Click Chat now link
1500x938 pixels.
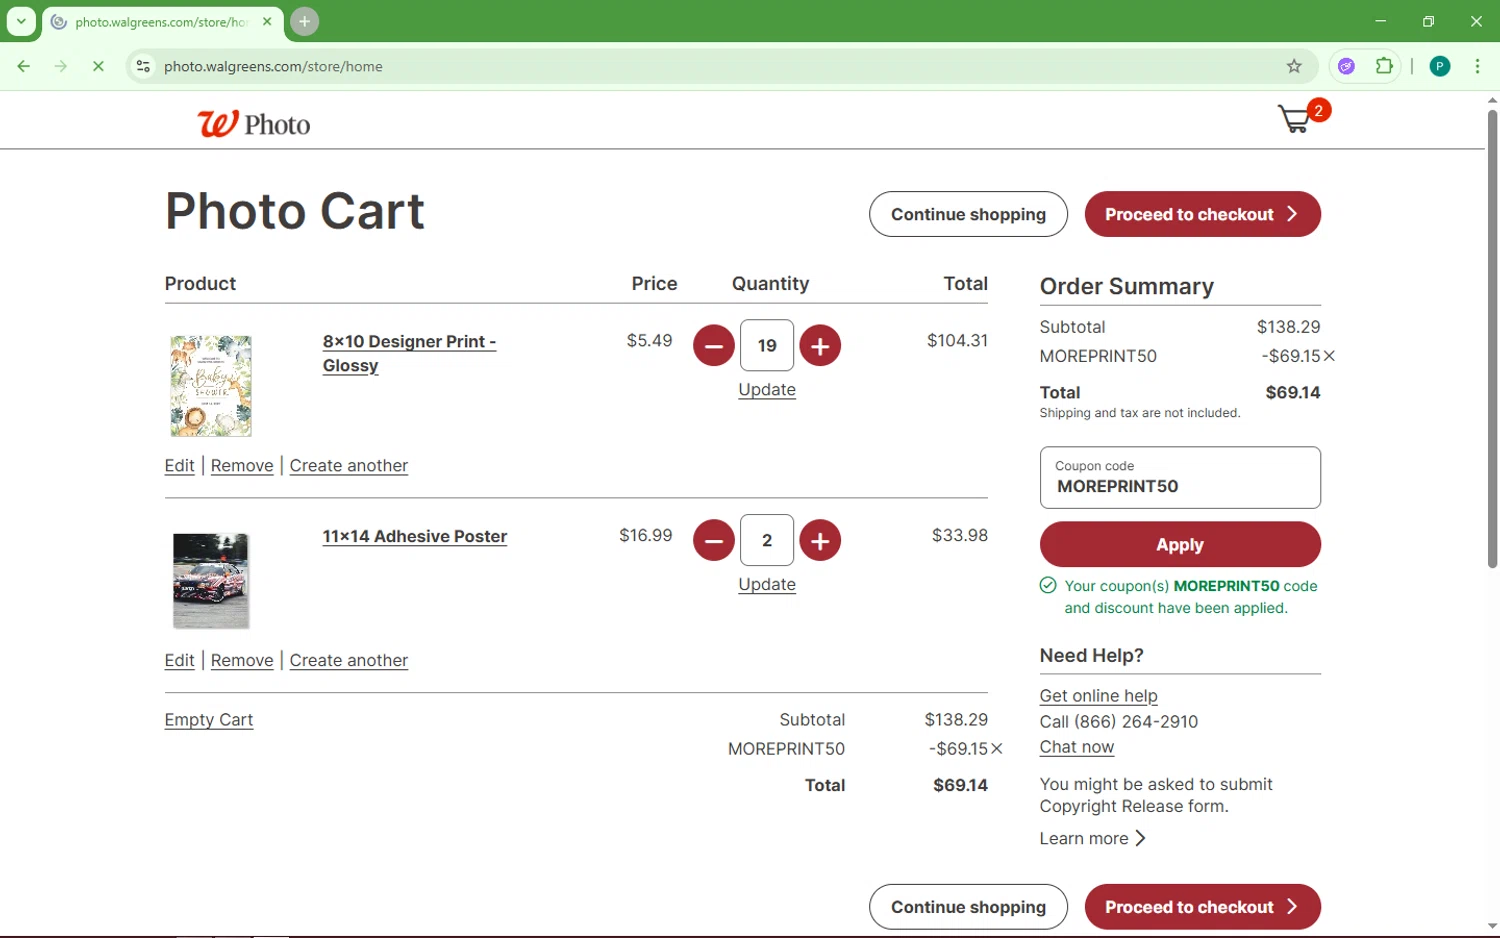(x=1076, y=747)
